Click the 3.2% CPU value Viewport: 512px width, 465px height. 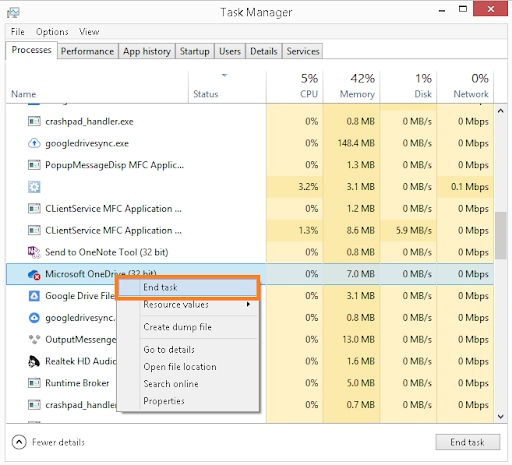coord(308,187)
